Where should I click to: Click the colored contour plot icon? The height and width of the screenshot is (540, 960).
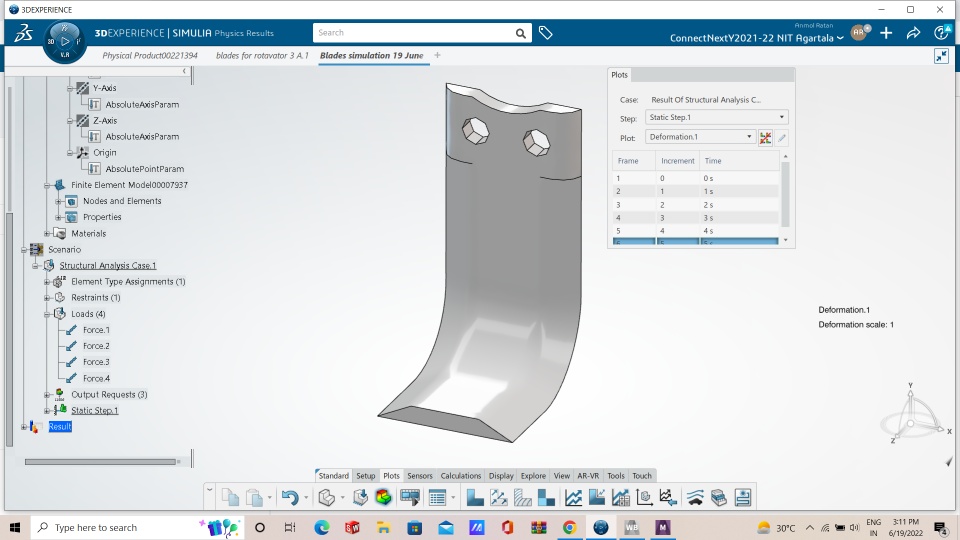384,497
